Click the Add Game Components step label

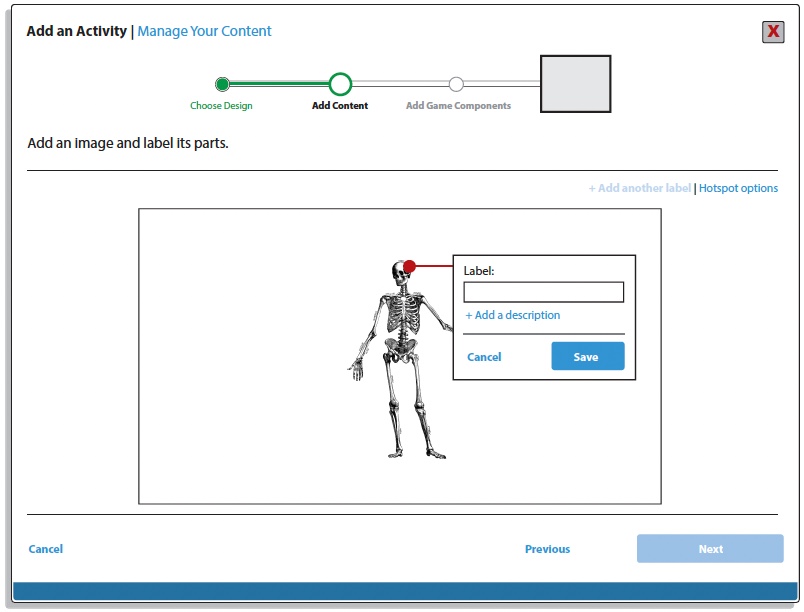click(x=458, y=106)
